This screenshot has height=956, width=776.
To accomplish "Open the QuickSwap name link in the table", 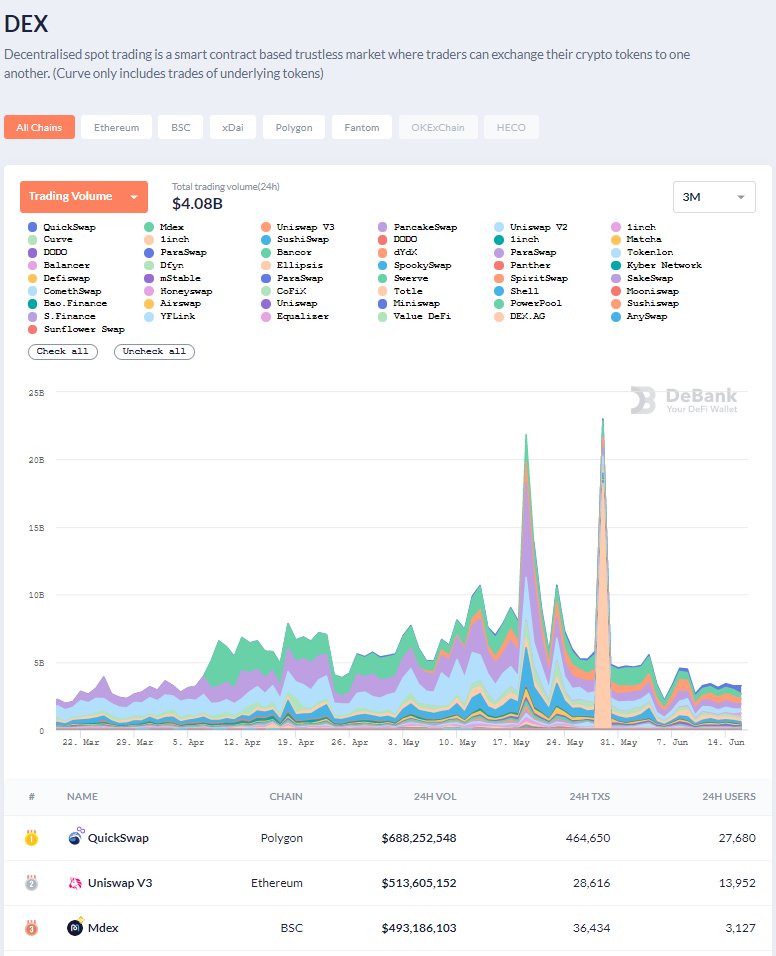I will click(118, 838).
